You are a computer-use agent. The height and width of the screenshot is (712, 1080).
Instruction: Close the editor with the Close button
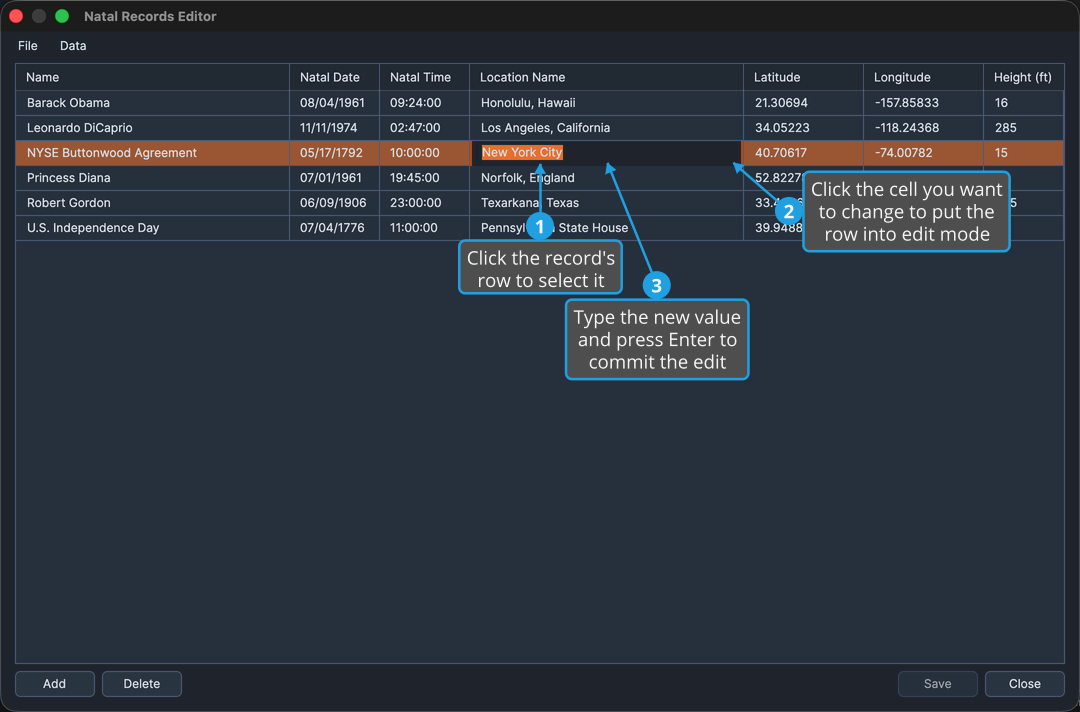1025,684
